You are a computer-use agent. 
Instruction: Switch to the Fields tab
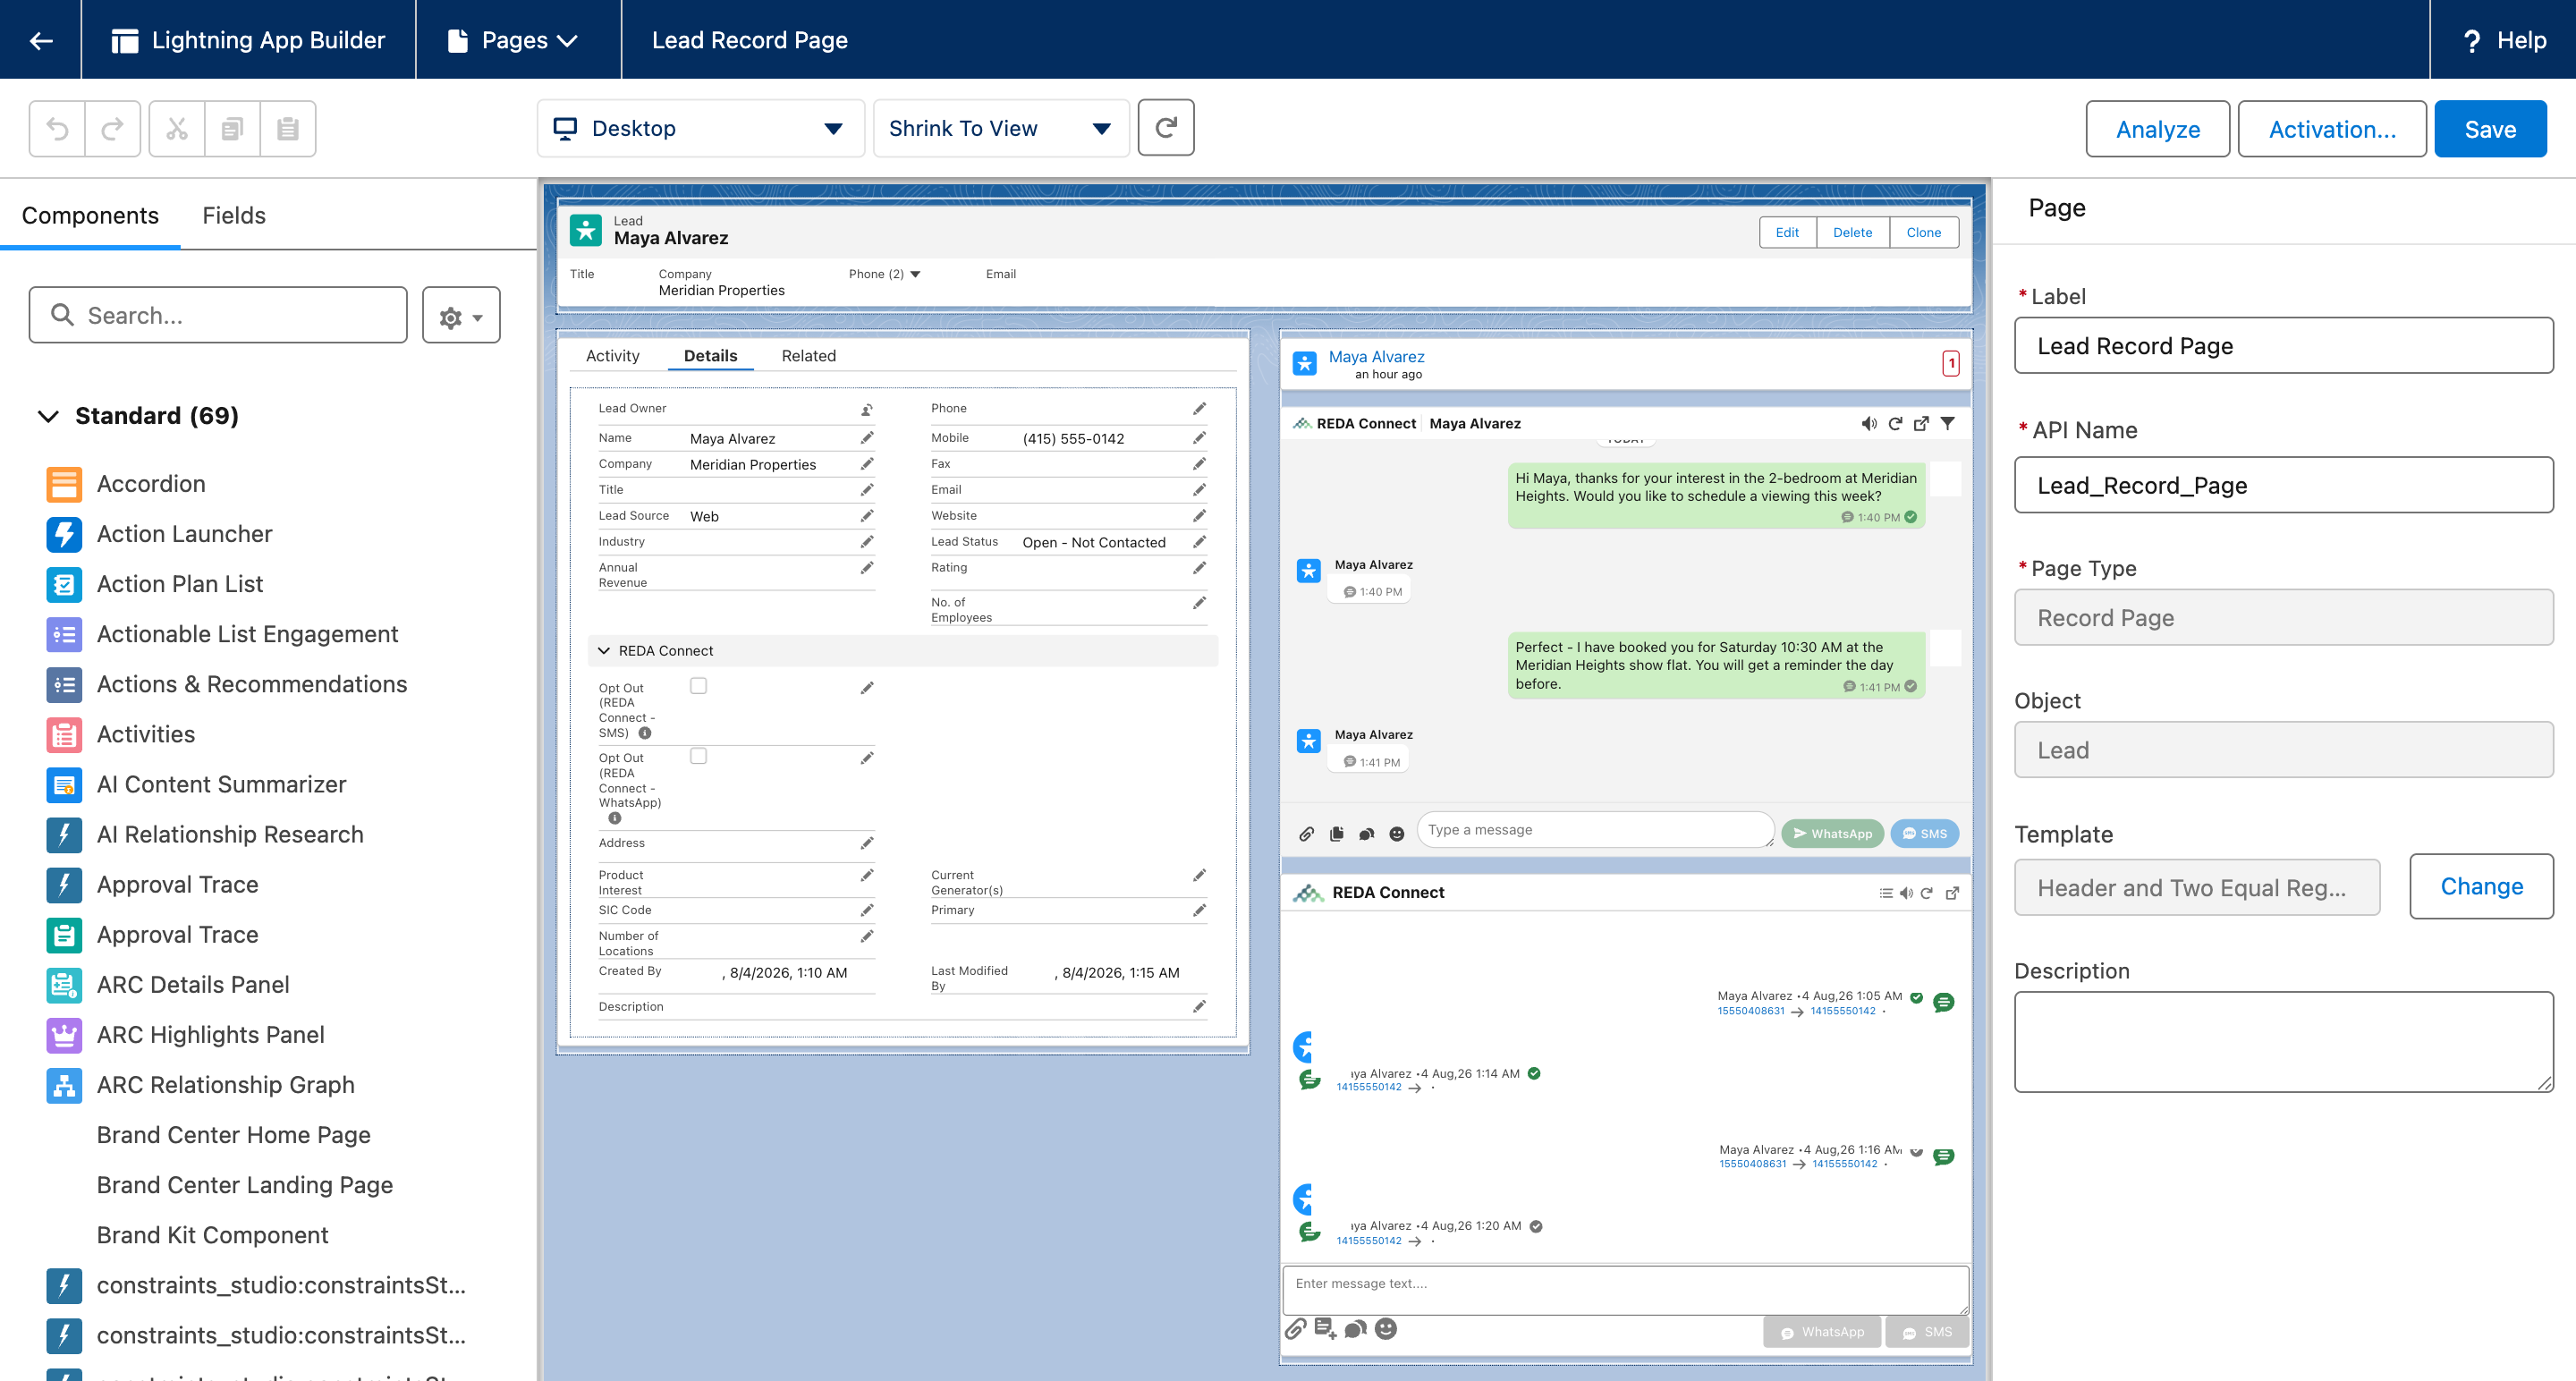click(234, 215)
